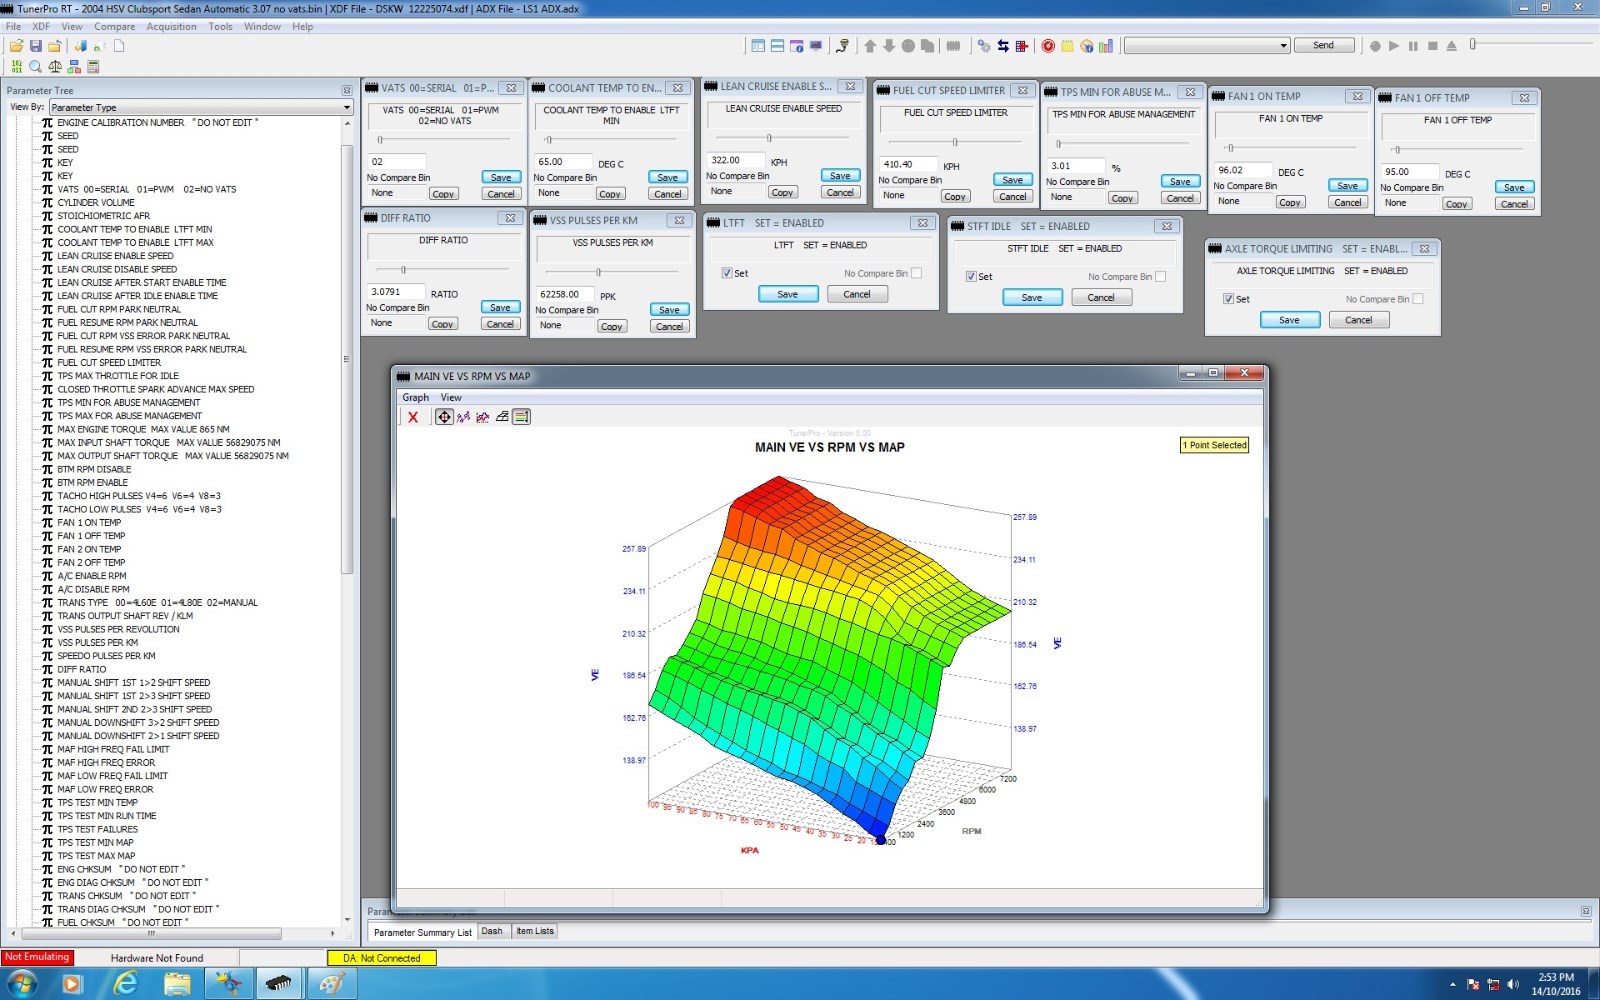Click the open bin file folder icon

point(17,46)
